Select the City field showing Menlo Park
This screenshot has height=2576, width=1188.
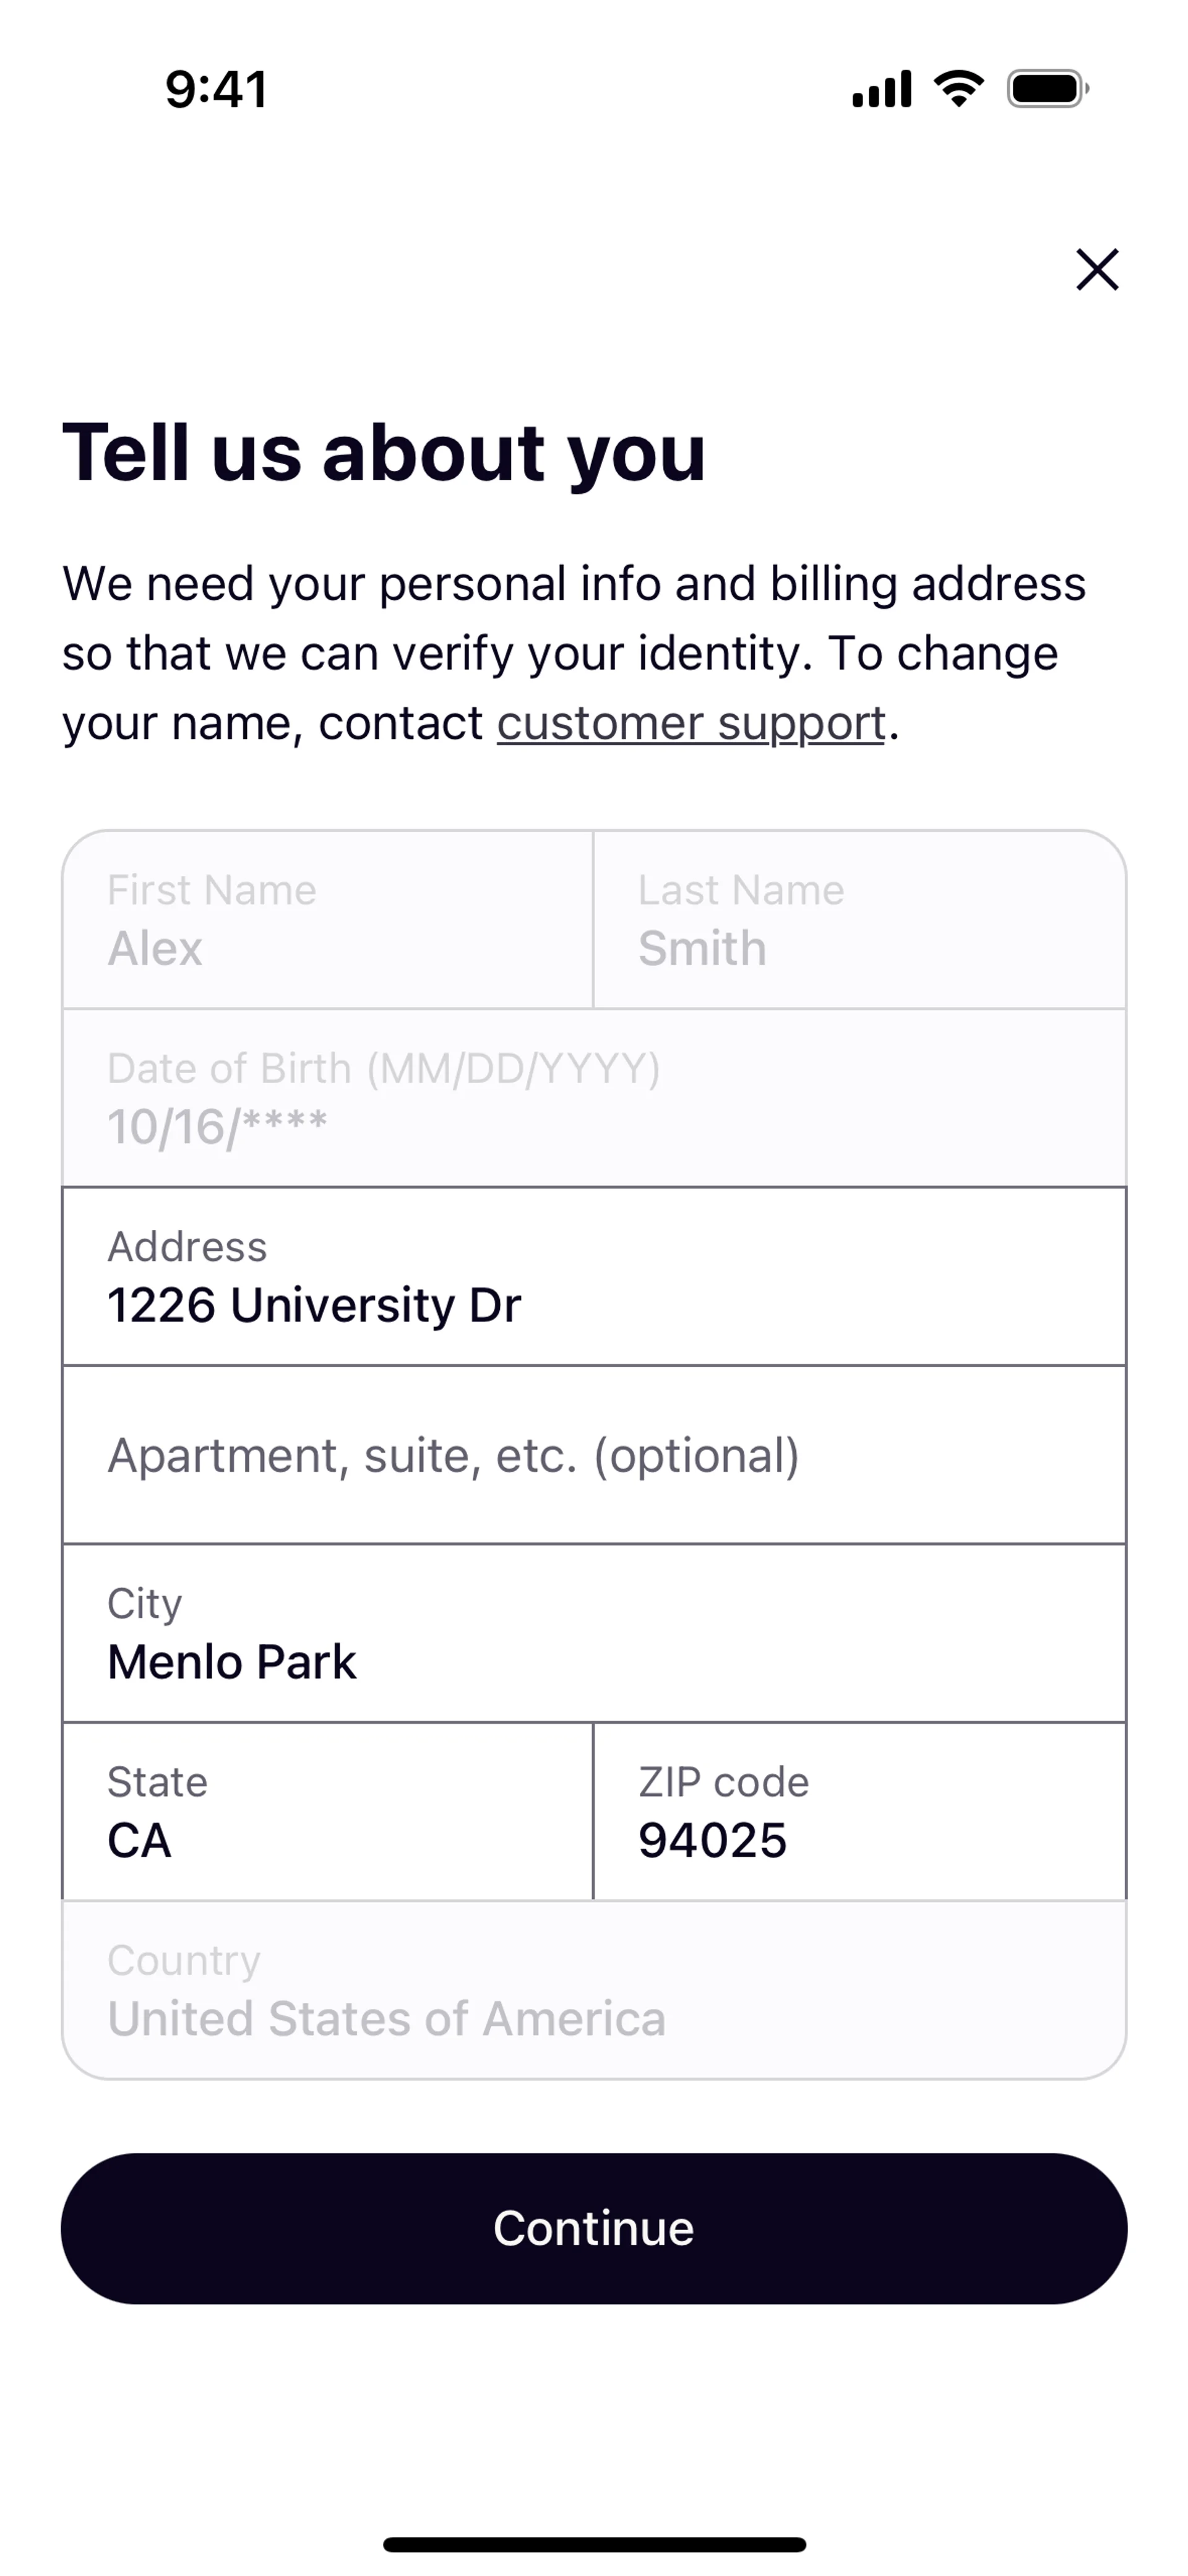[594, 1633]
